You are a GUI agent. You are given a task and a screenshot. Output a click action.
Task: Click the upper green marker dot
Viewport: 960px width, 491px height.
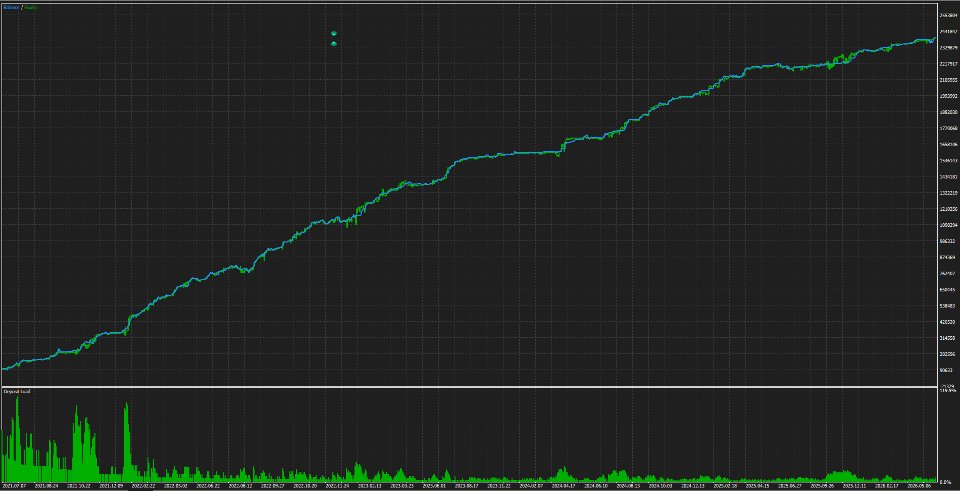334,33
